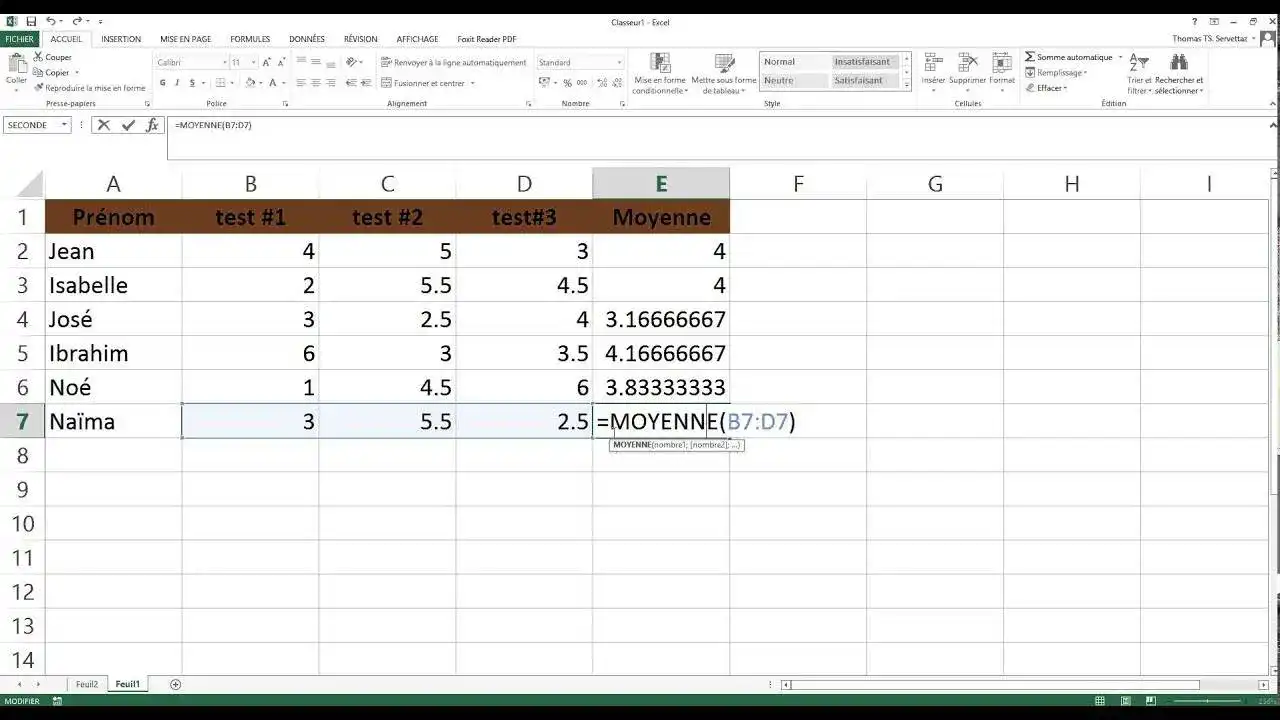Open the Insérer une fonction fx icon

click(152, 125)
